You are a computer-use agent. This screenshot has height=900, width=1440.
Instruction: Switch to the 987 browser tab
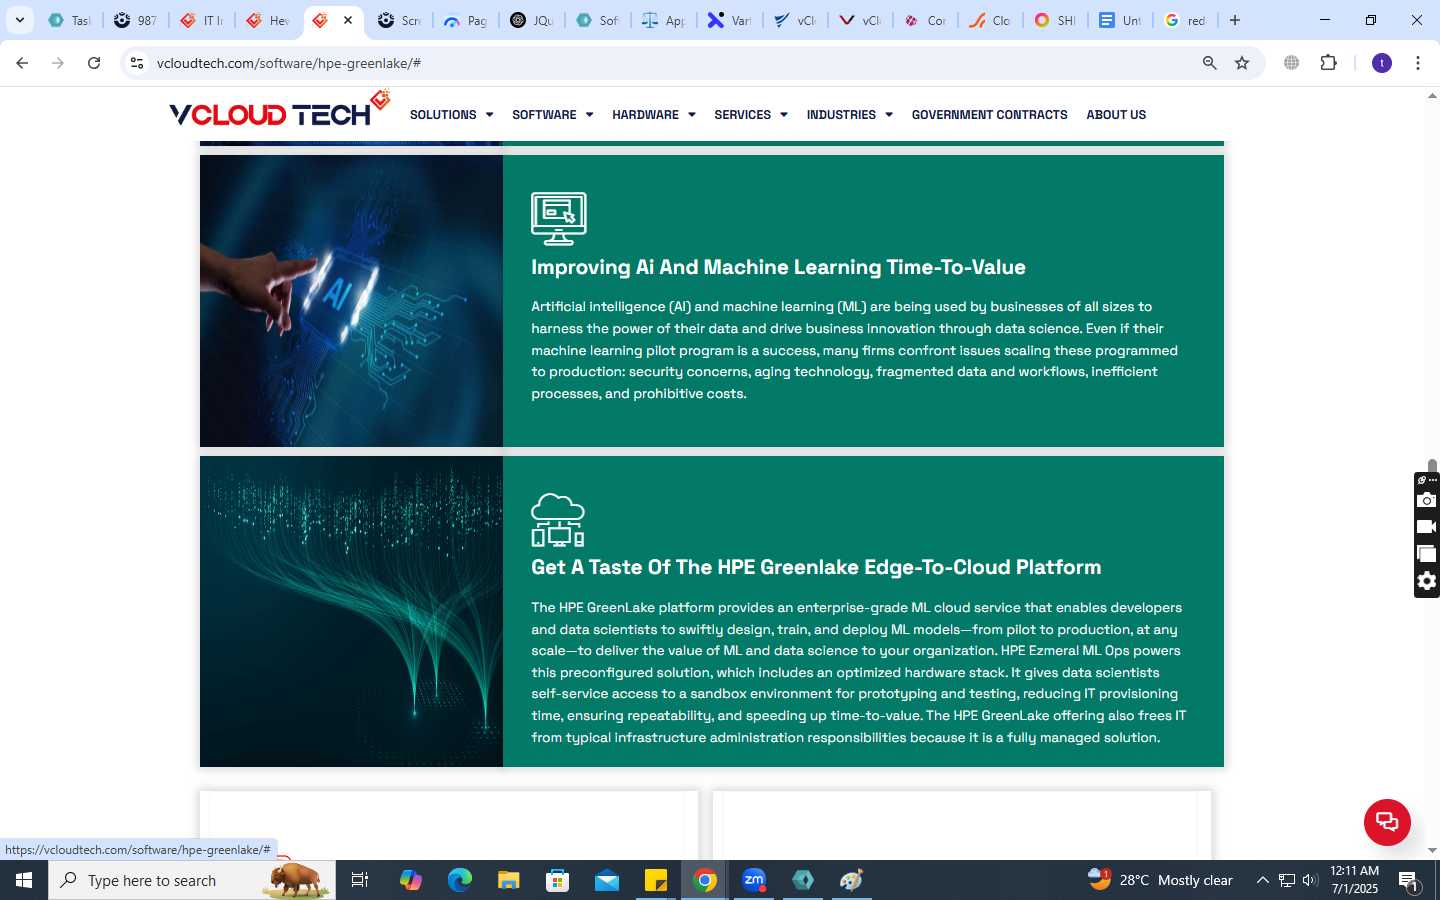pos(135,20)
